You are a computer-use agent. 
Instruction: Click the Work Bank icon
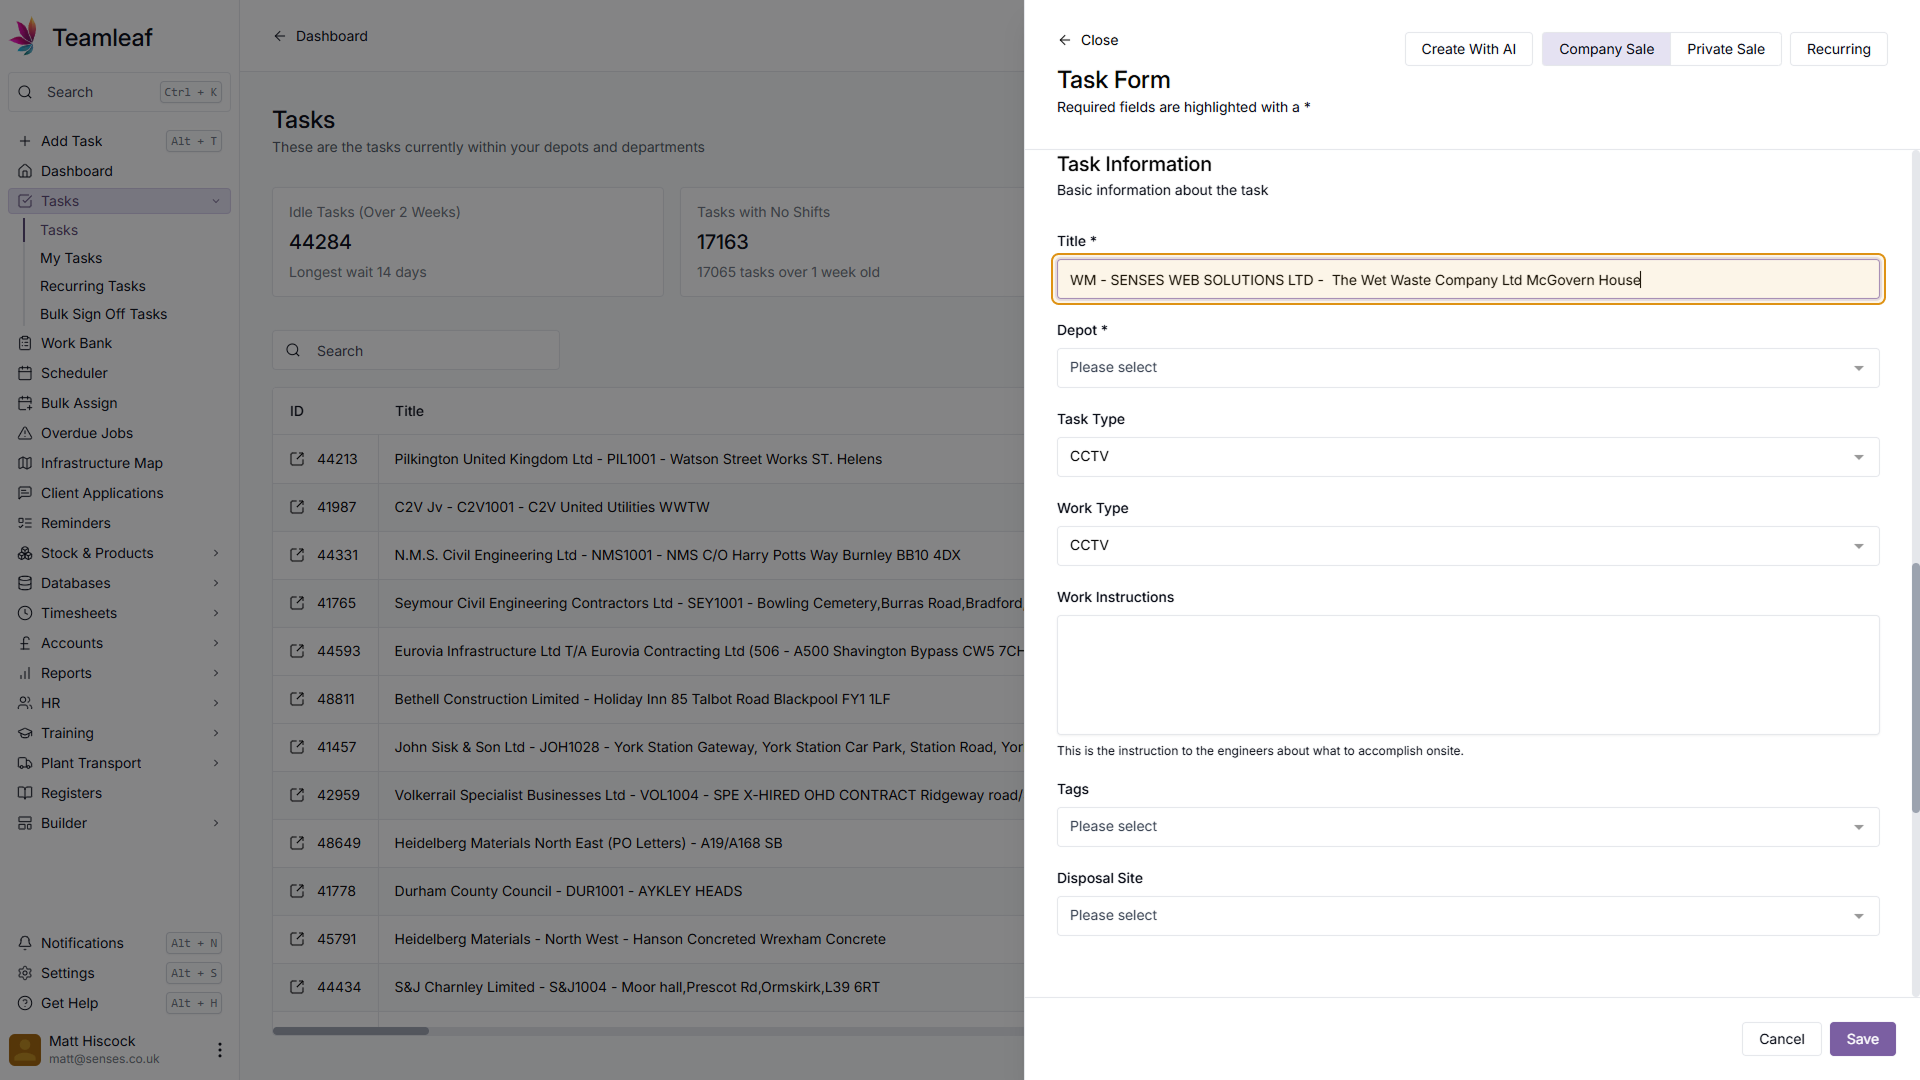point(25,343)
